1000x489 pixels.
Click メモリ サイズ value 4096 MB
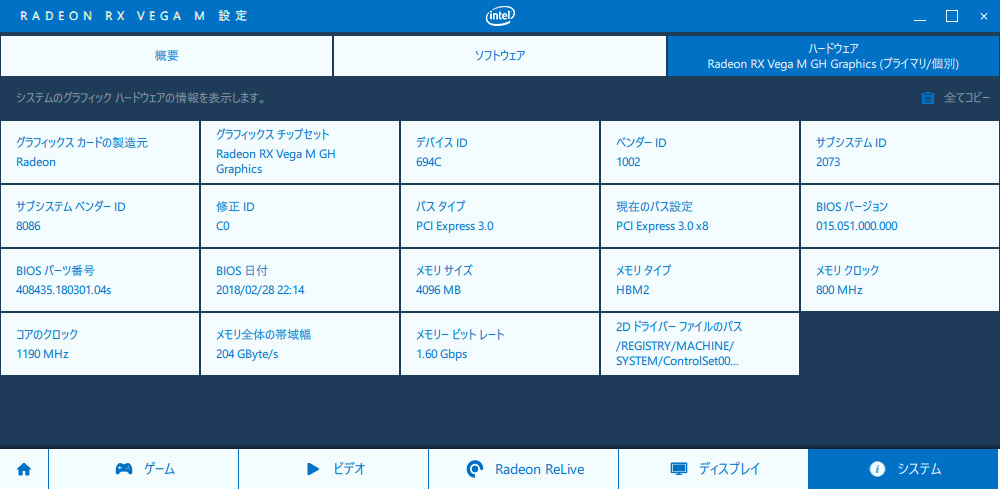tap(438, 290)
